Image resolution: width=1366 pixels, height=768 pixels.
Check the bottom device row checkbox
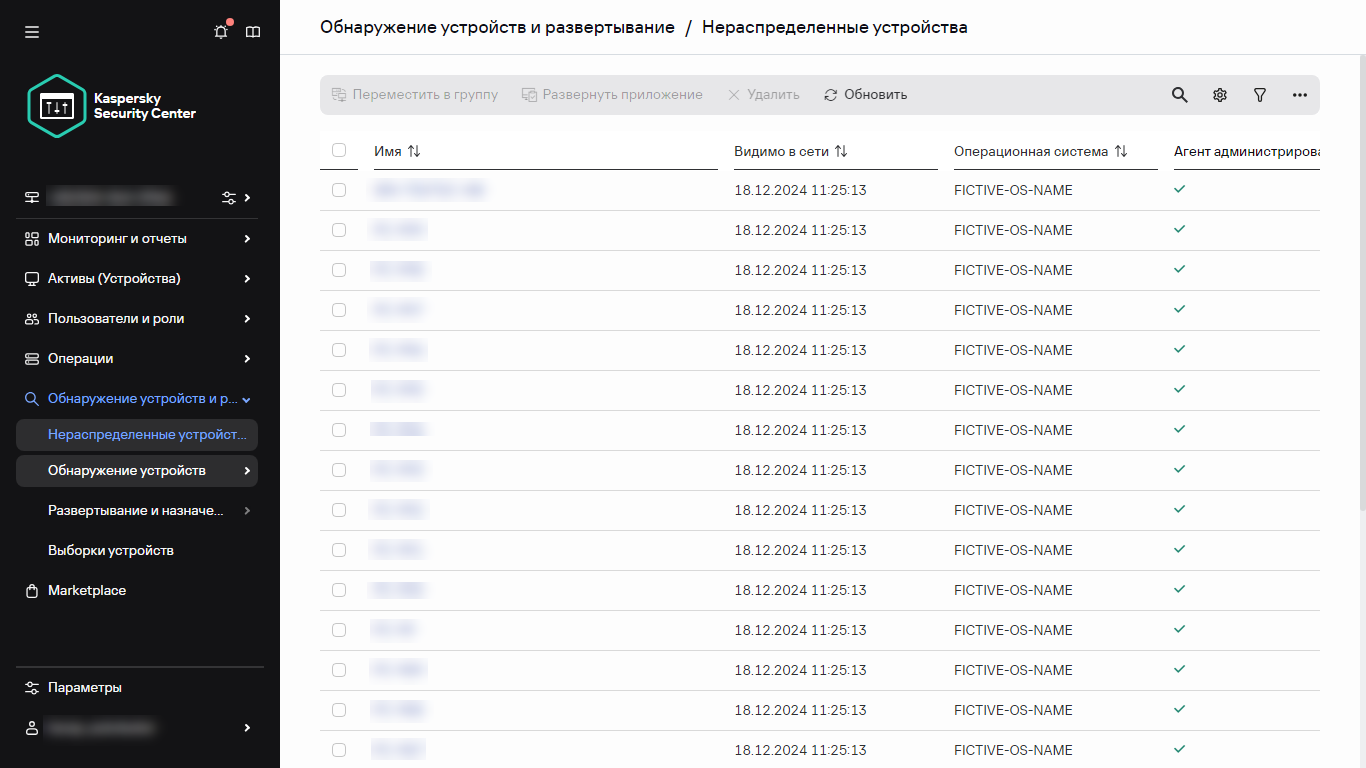point(339,749)
